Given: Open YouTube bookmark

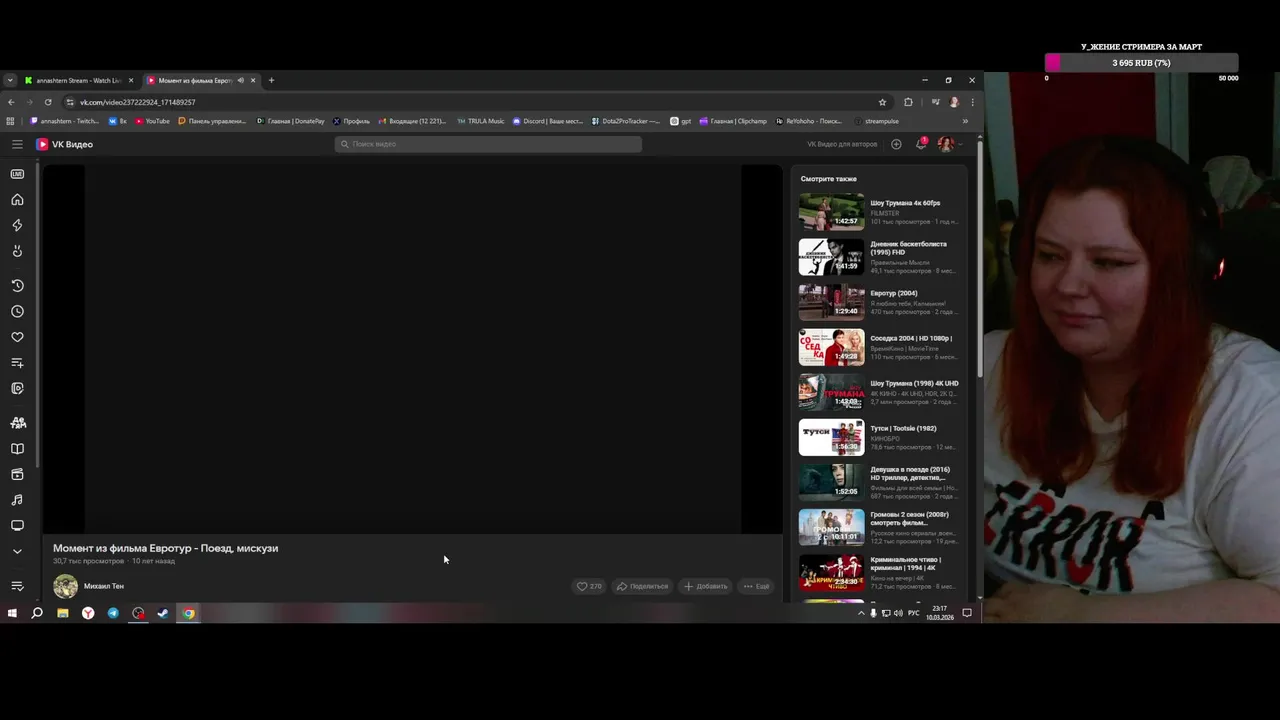Looking at the screenshot, I should coord(152,121).
